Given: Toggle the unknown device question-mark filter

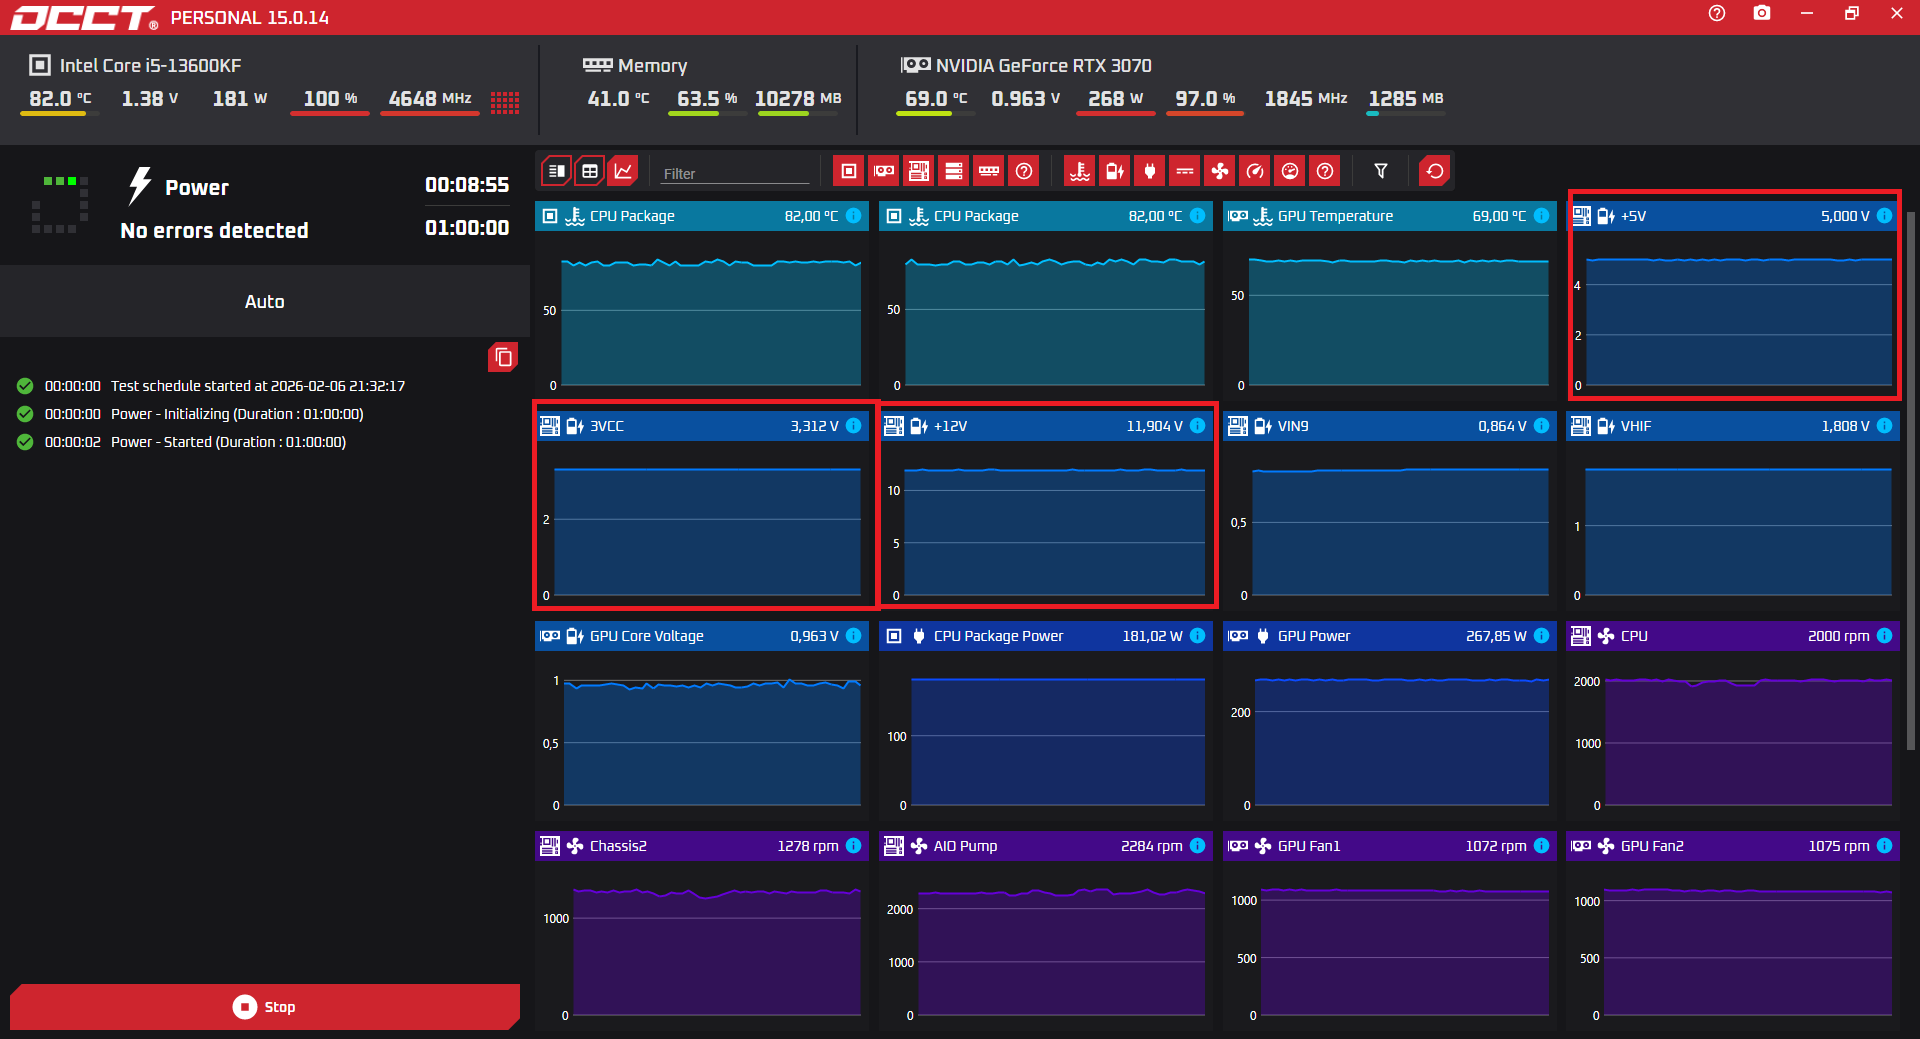Looking at the screenshot, I should tap(1024, 171).
